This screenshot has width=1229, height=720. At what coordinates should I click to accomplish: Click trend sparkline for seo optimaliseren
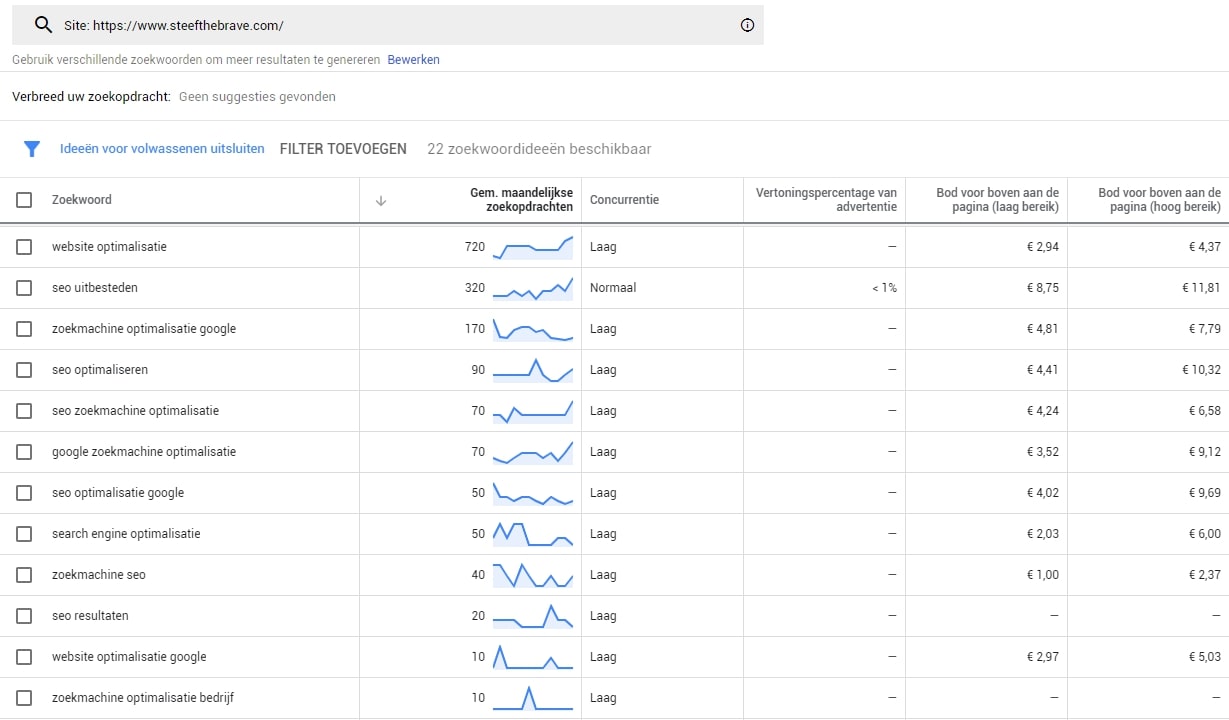coord(533,370)
